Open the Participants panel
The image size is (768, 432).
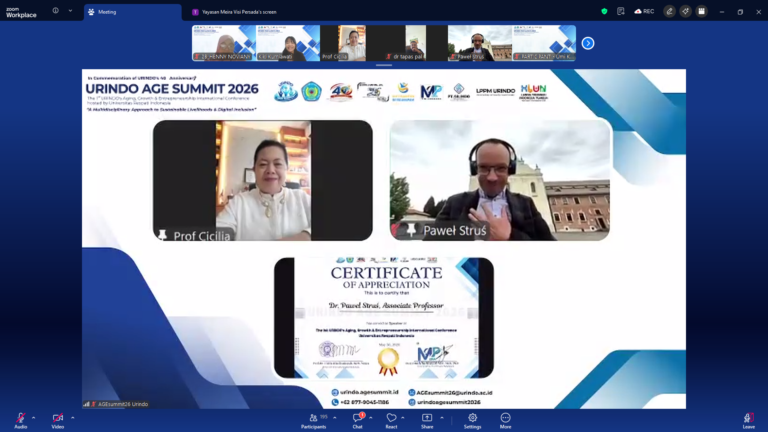[313, 420]
